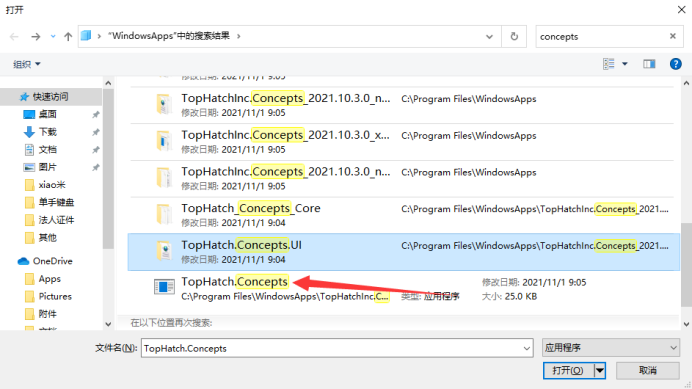Open the Pictures folder under OneDrive
Viewport: 692px width, 389px height.
tap(55, 296)
